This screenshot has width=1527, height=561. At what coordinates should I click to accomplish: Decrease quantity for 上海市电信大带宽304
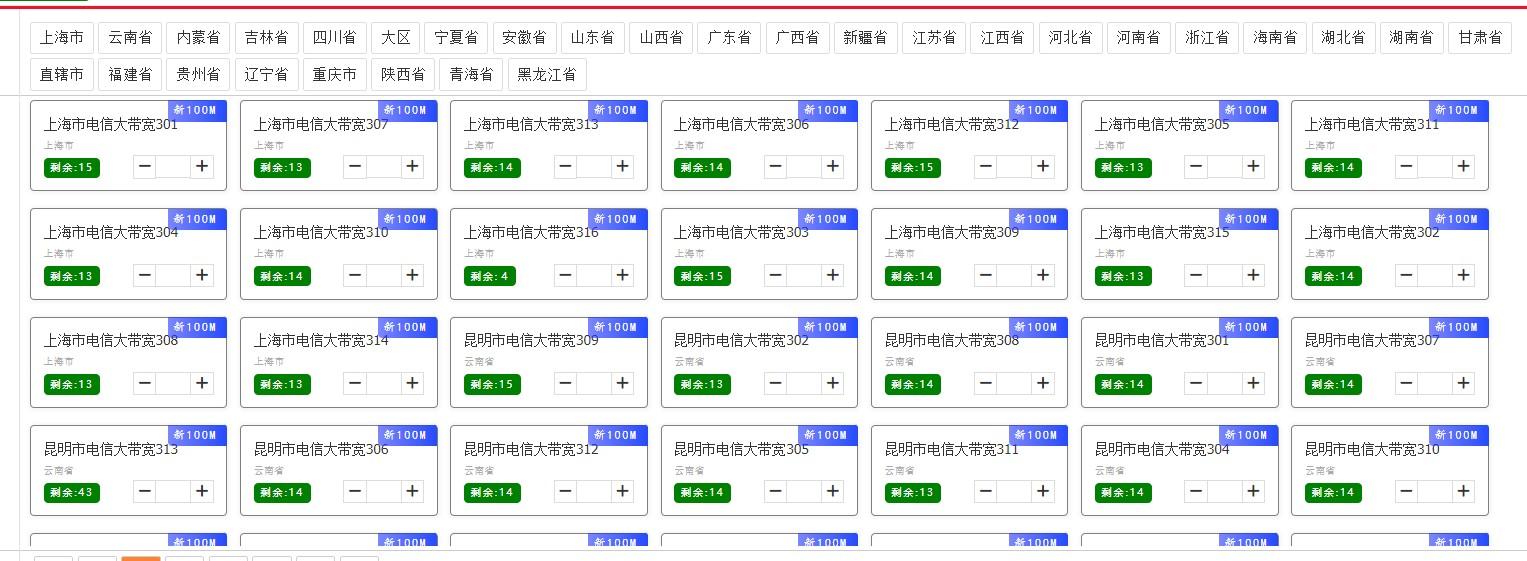(x=145, y=275)
